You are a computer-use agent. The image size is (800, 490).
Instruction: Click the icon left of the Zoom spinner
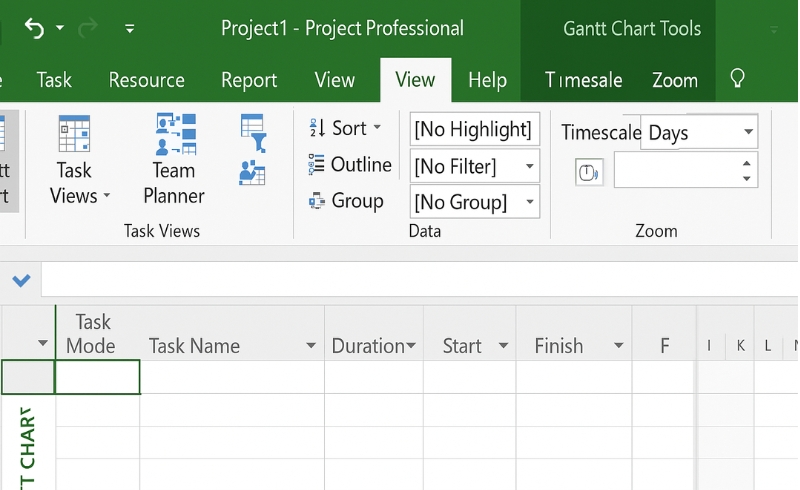589,173
